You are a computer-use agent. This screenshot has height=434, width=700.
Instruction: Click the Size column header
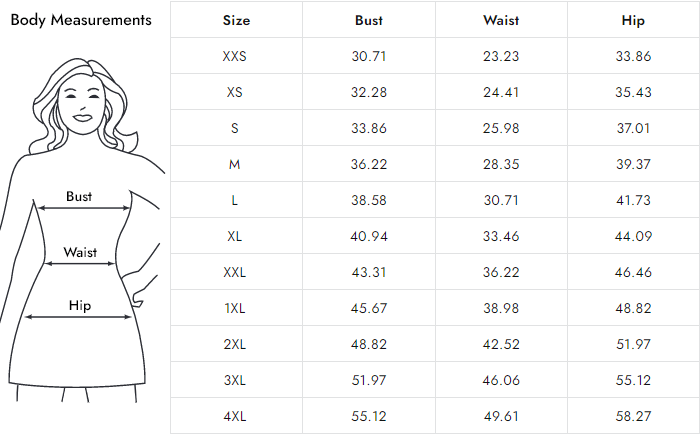[x=235, y=20]
